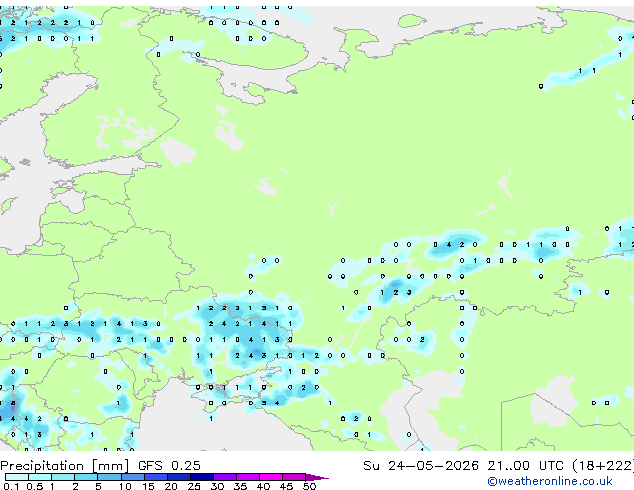Choose the 40–45 mm magenta legend swatch
This screenshot has width=634, height=490.
tap(271, 477)
